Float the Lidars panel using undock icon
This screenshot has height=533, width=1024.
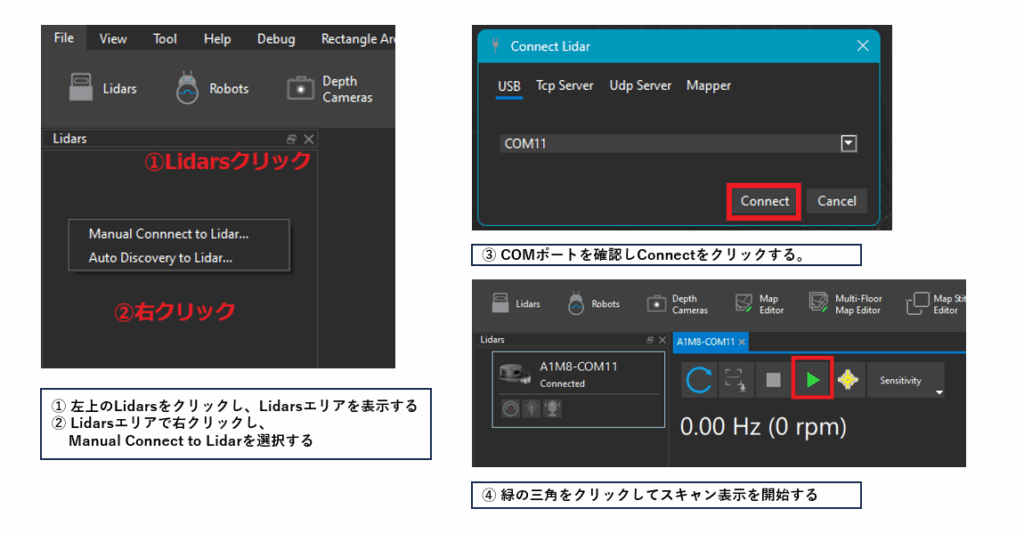[291, 139]
